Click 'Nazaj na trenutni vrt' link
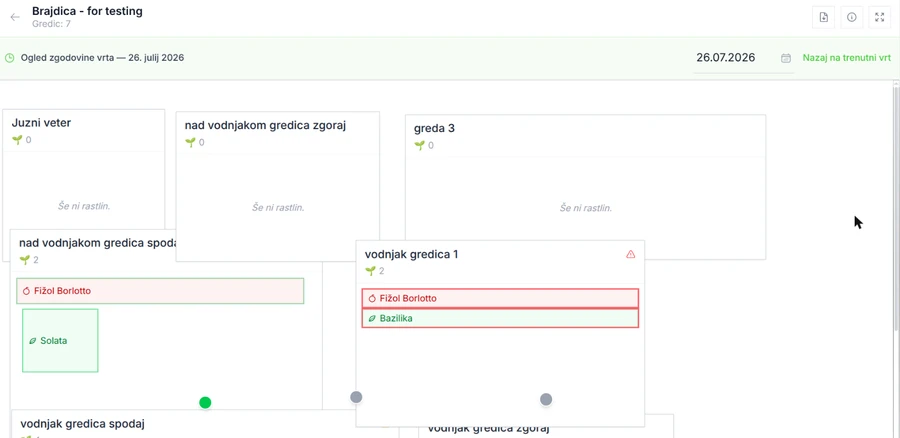 [x=847, y=58]
